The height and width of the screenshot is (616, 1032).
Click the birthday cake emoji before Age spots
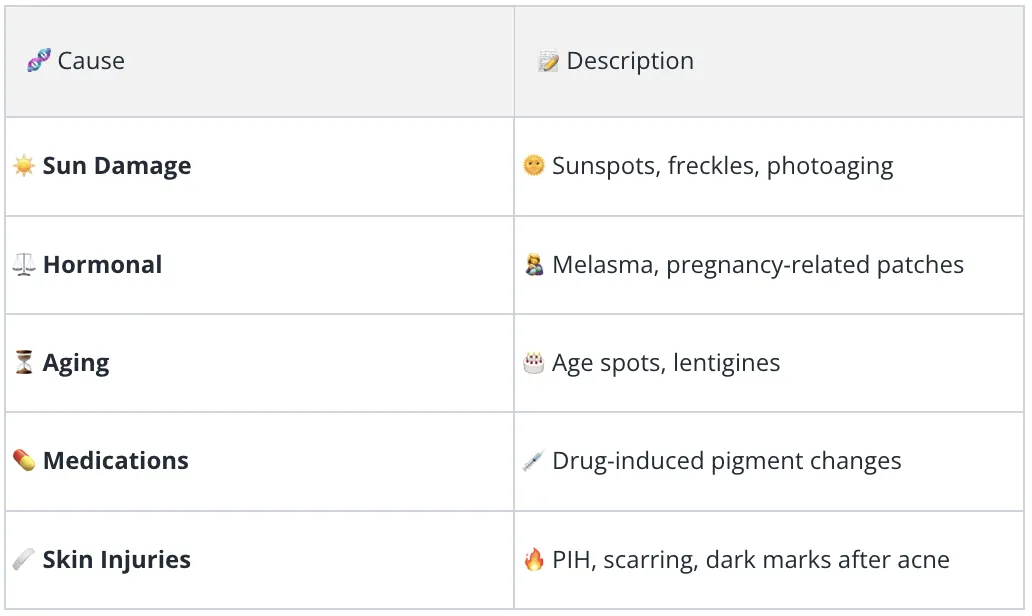tap(534, 363)
